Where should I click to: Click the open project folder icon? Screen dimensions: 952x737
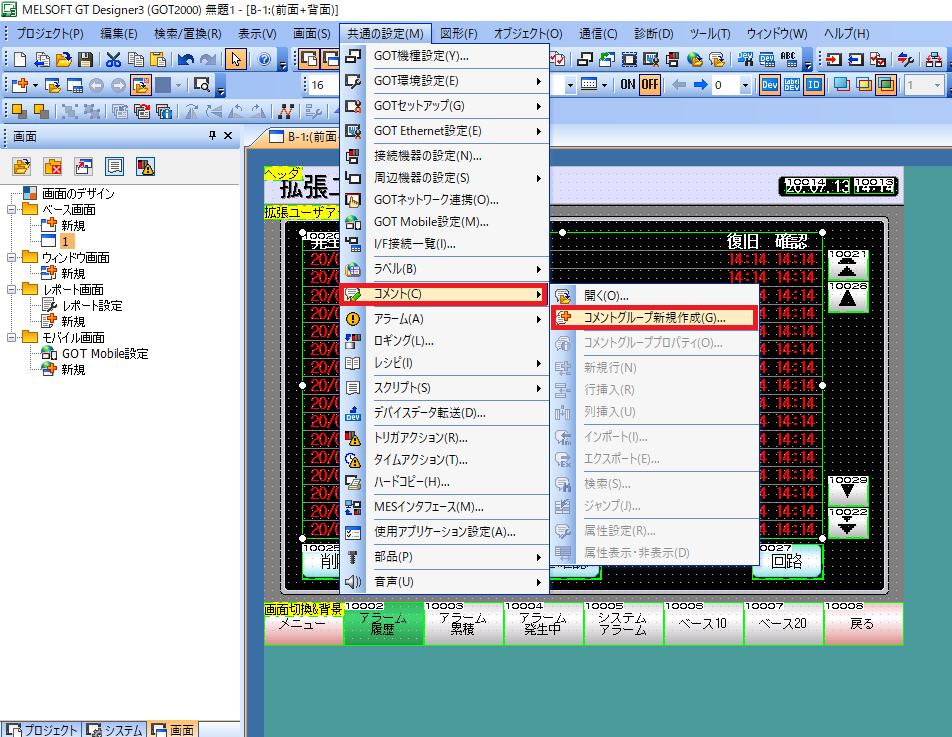63,59
